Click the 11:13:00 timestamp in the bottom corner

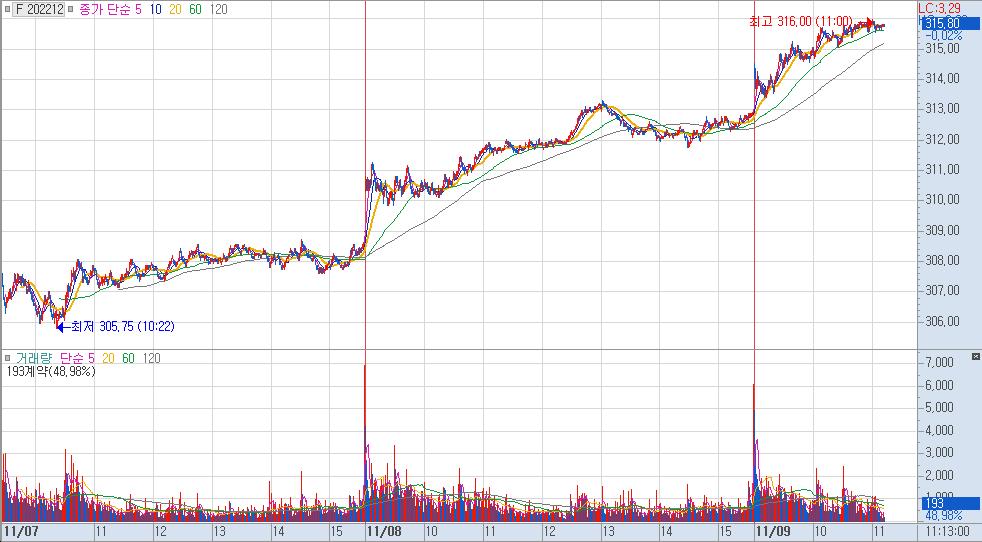947,531
